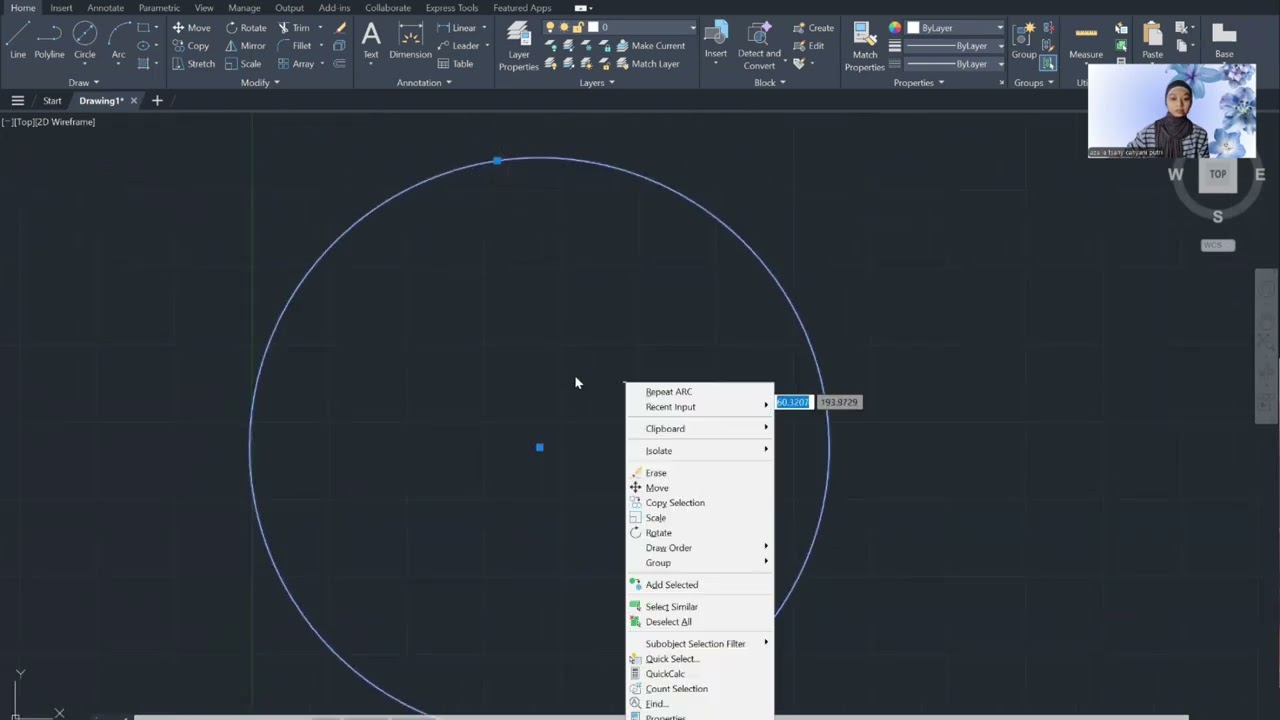Activate the Trim tool
The image size is (1280, 720).
pos(294,28)
